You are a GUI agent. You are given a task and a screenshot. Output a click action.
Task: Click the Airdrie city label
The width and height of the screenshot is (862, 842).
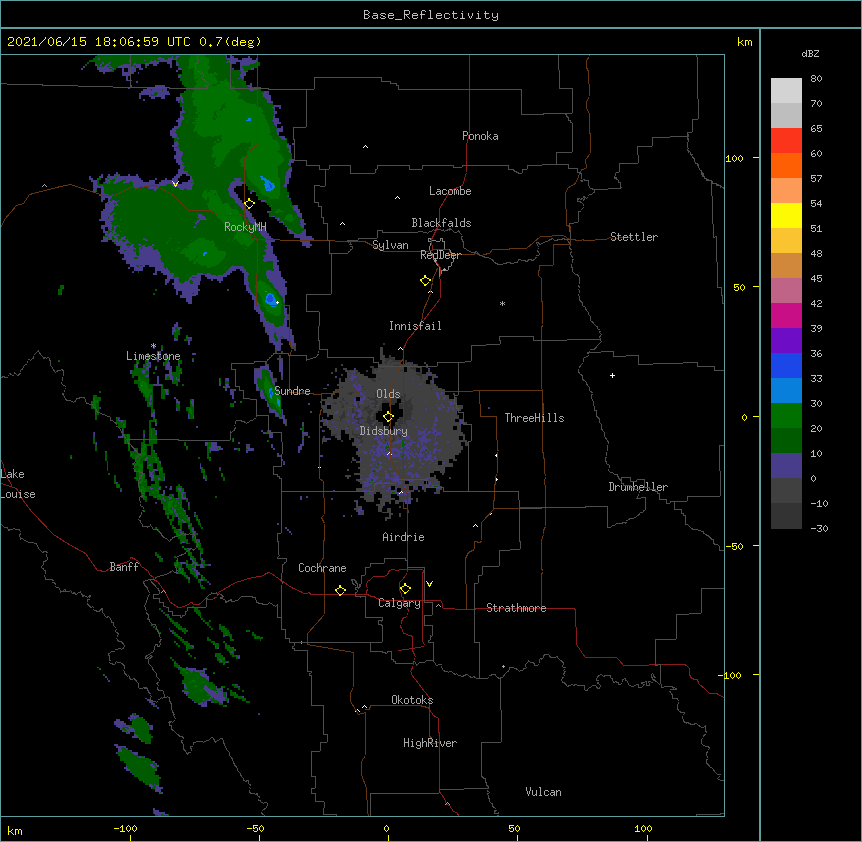[403, 537]
